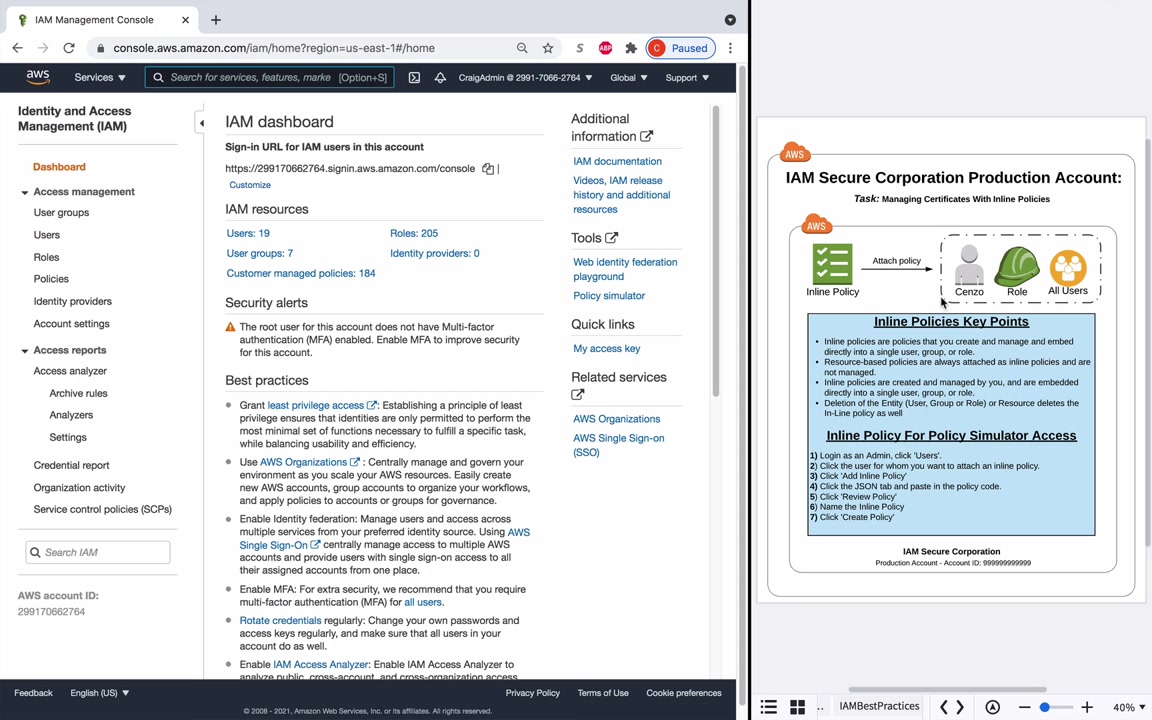This screenshot has width=1152, height=720.
Task: Click the Search IAM input field
Action: click(98, 552)
